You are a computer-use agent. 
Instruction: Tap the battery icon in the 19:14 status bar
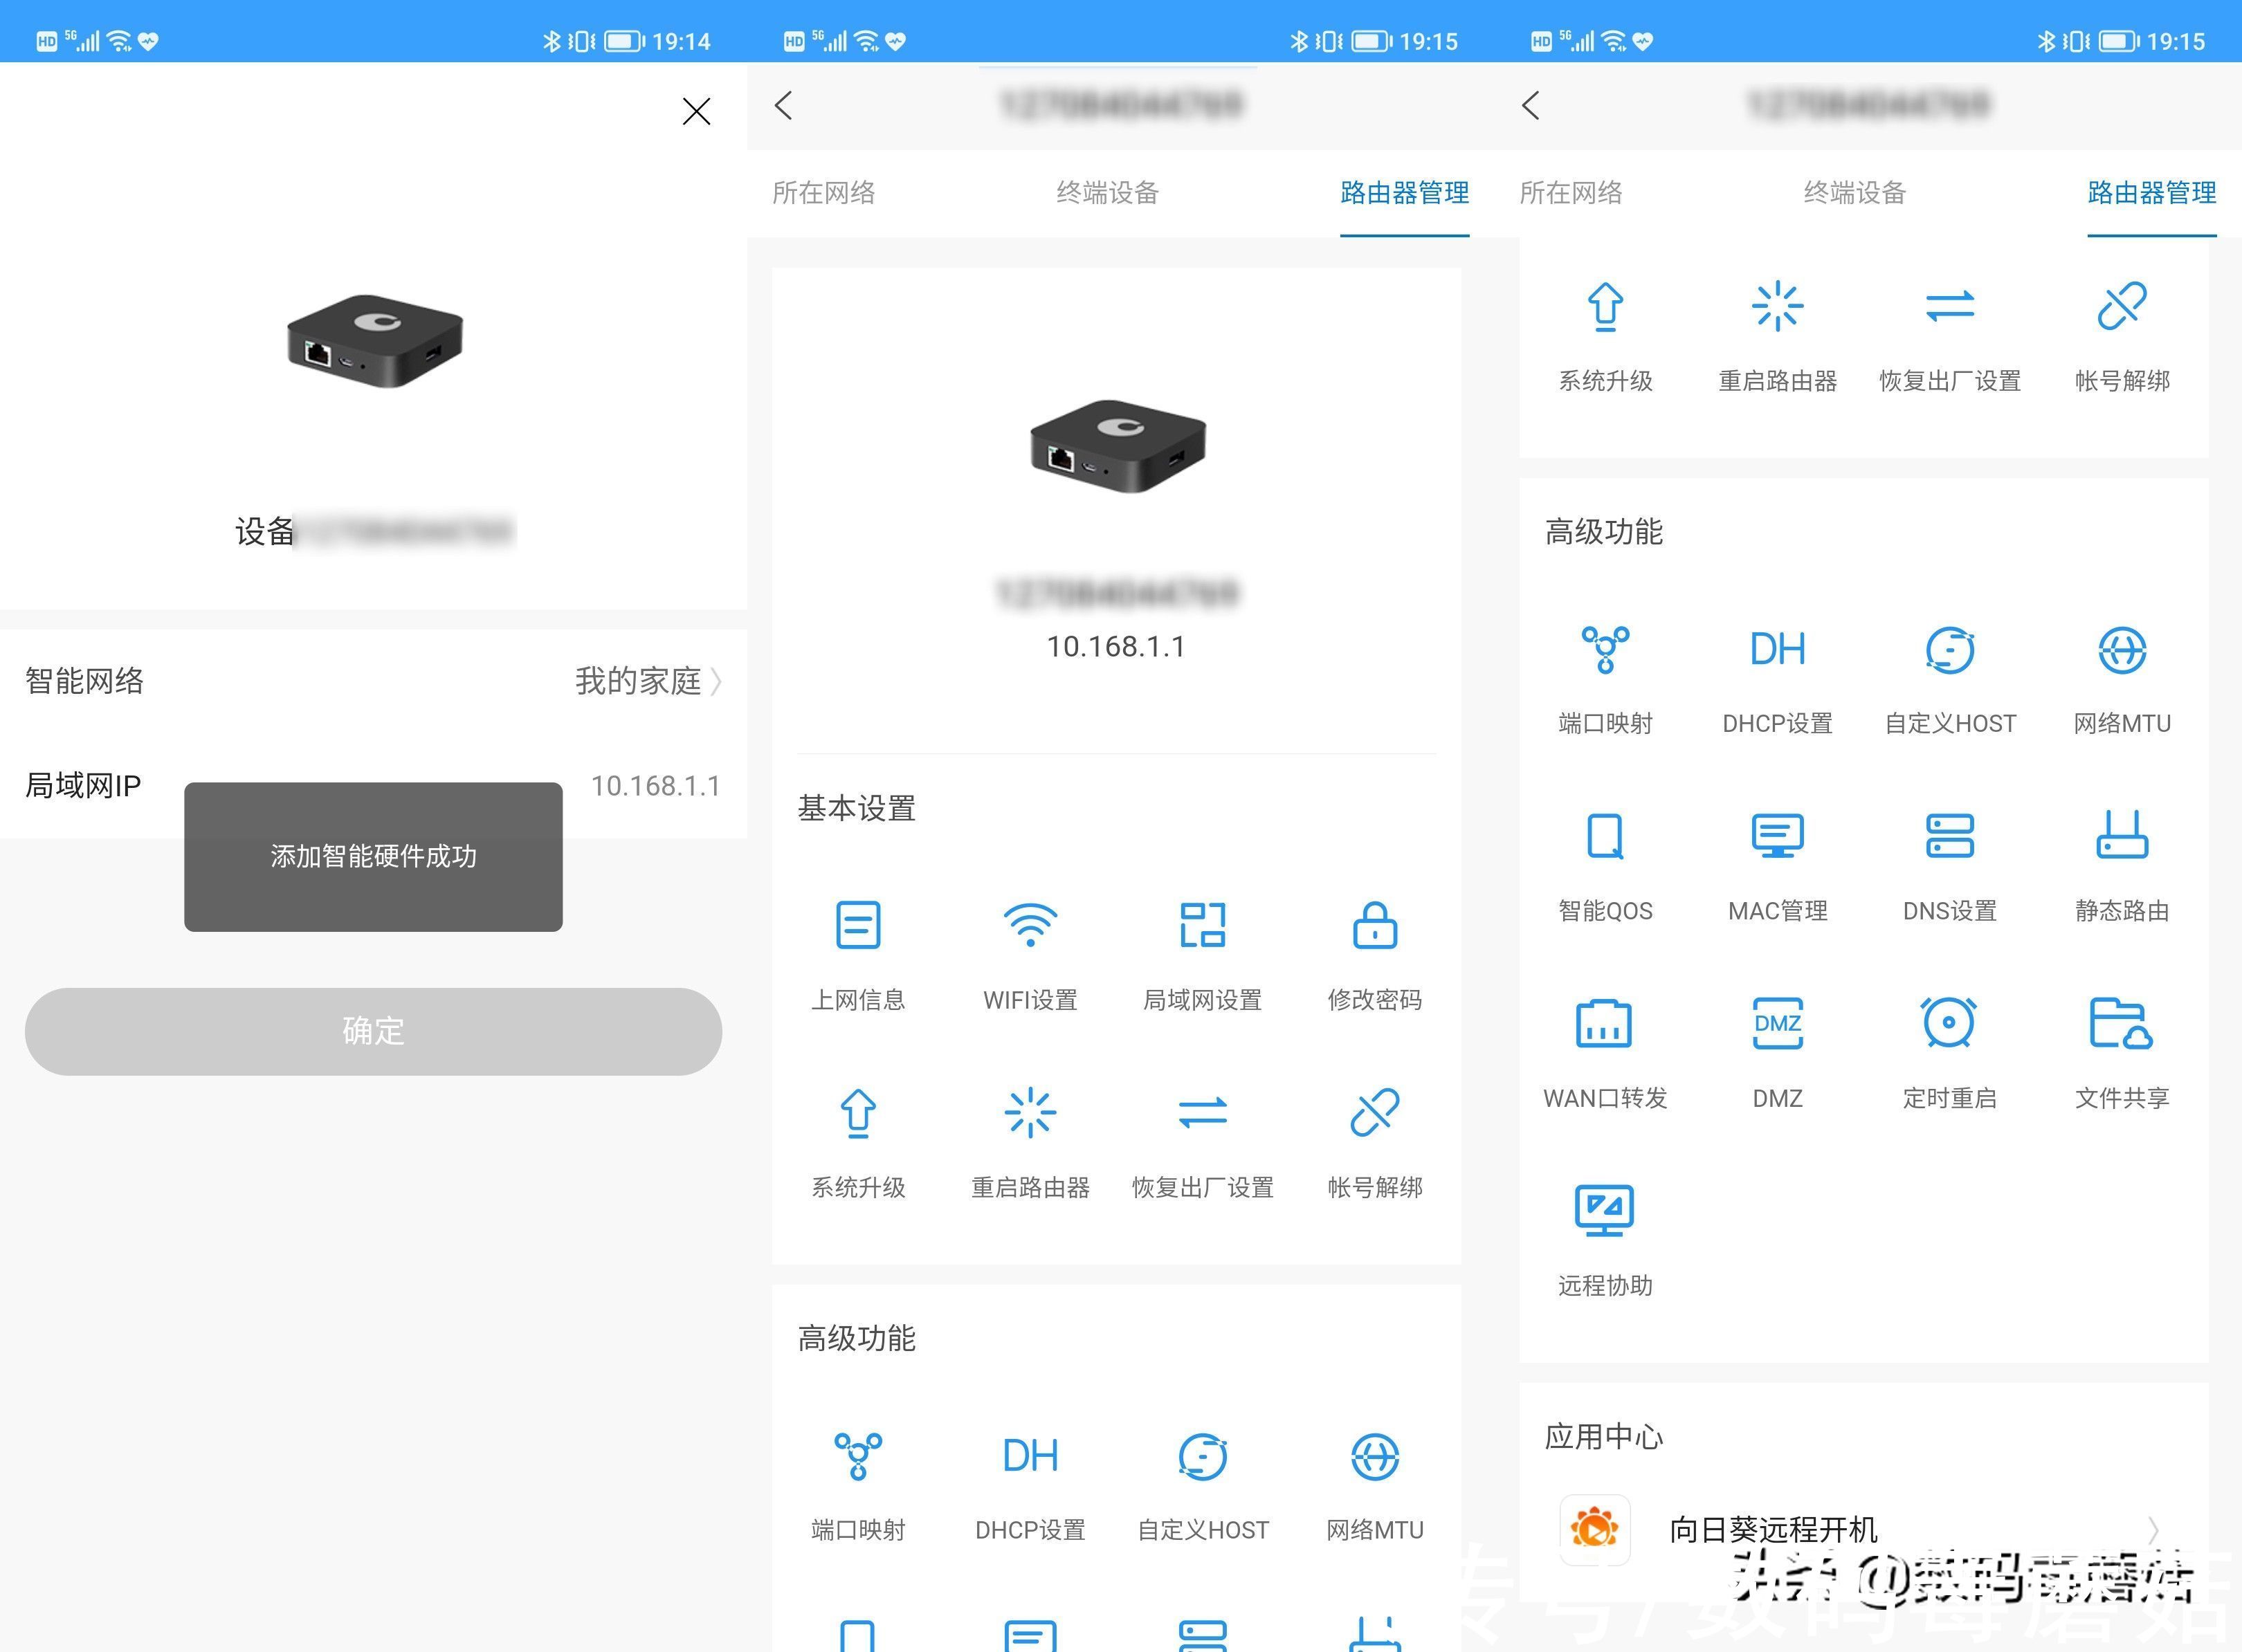click(x=624, y=41)
